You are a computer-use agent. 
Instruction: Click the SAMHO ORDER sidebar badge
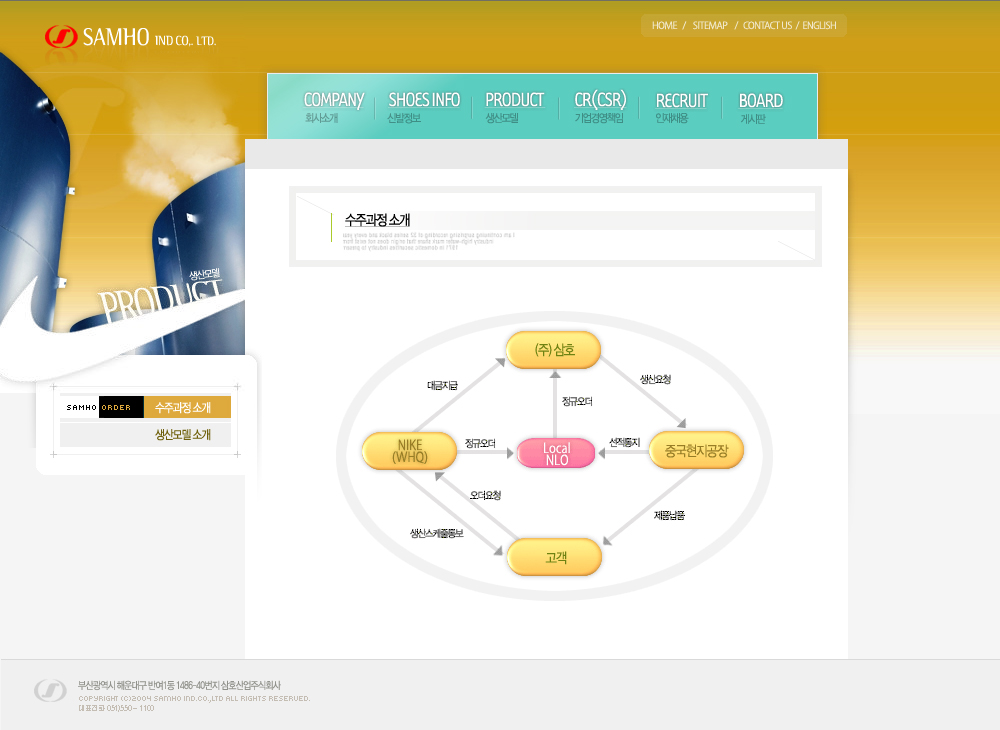(101, 408)
